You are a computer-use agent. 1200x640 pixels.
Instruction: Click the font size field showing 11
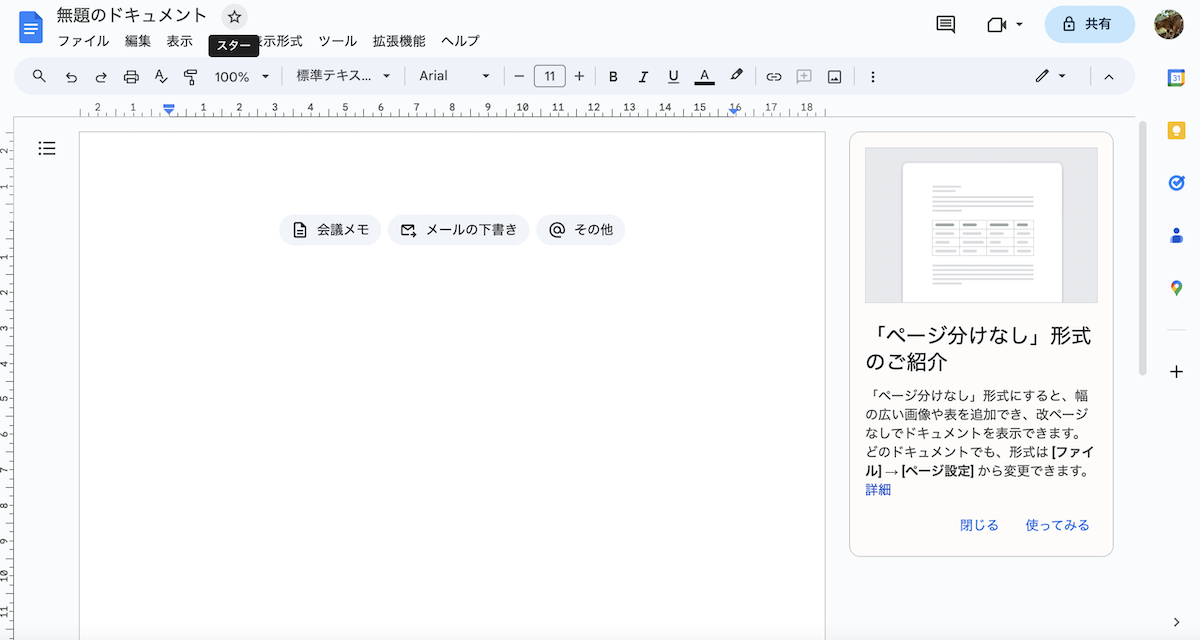pos(550,76)
